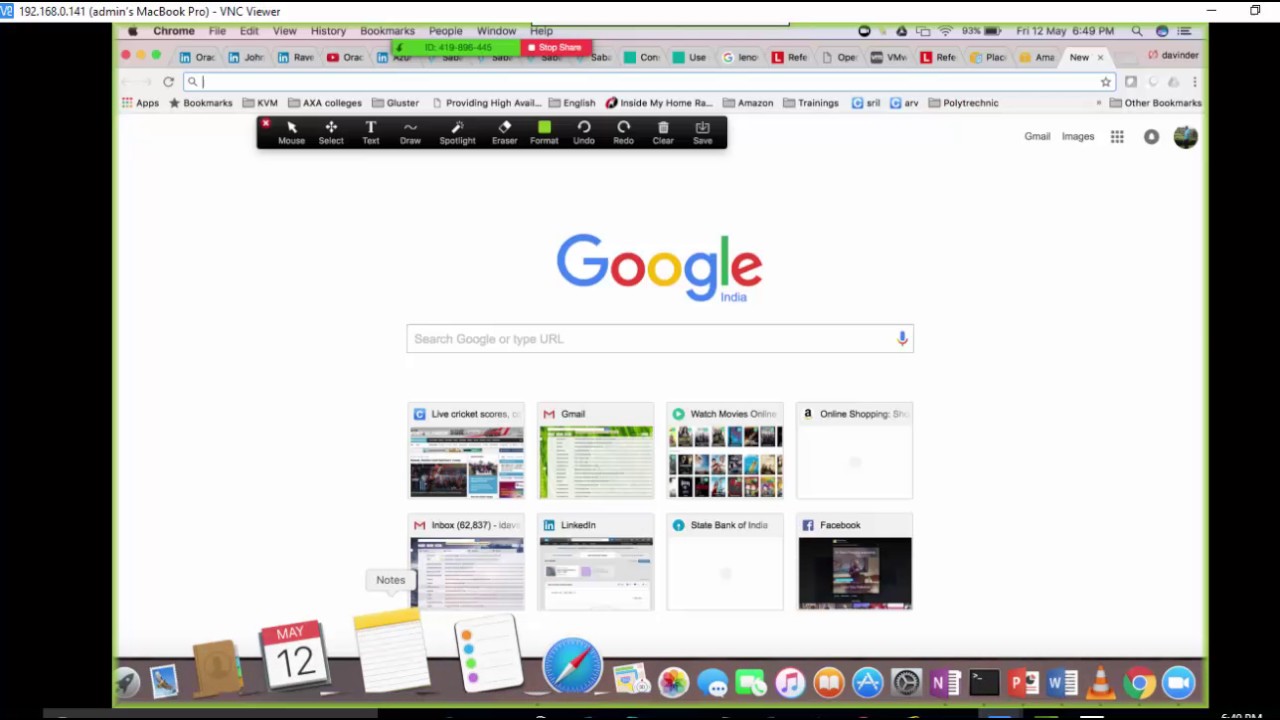
Task: Expand the AXA colleges bookmarks folder
Action: tap(324, 103)
